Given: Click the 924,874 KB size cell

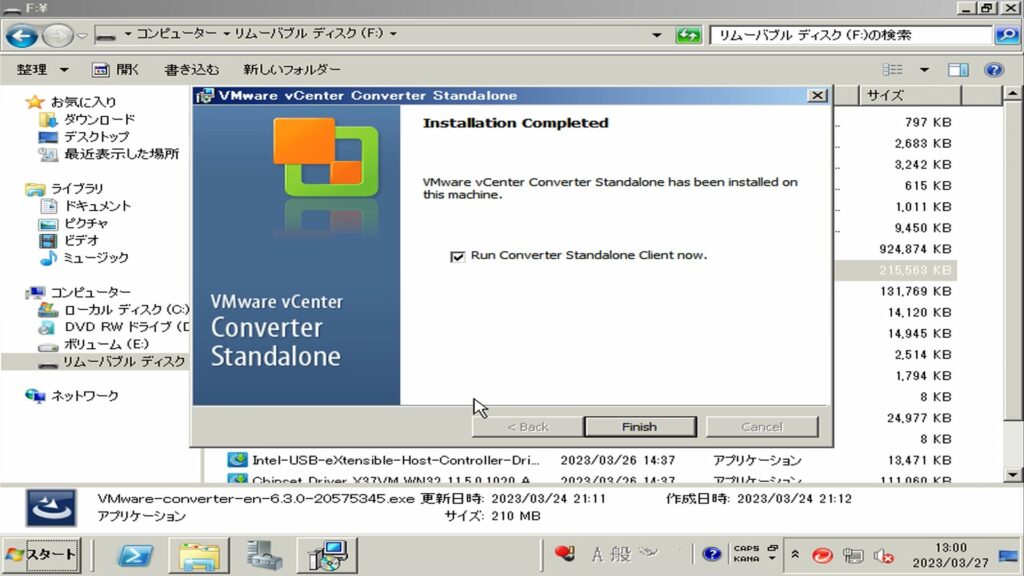Looking at the screenshot, I should tap(915, 249).
